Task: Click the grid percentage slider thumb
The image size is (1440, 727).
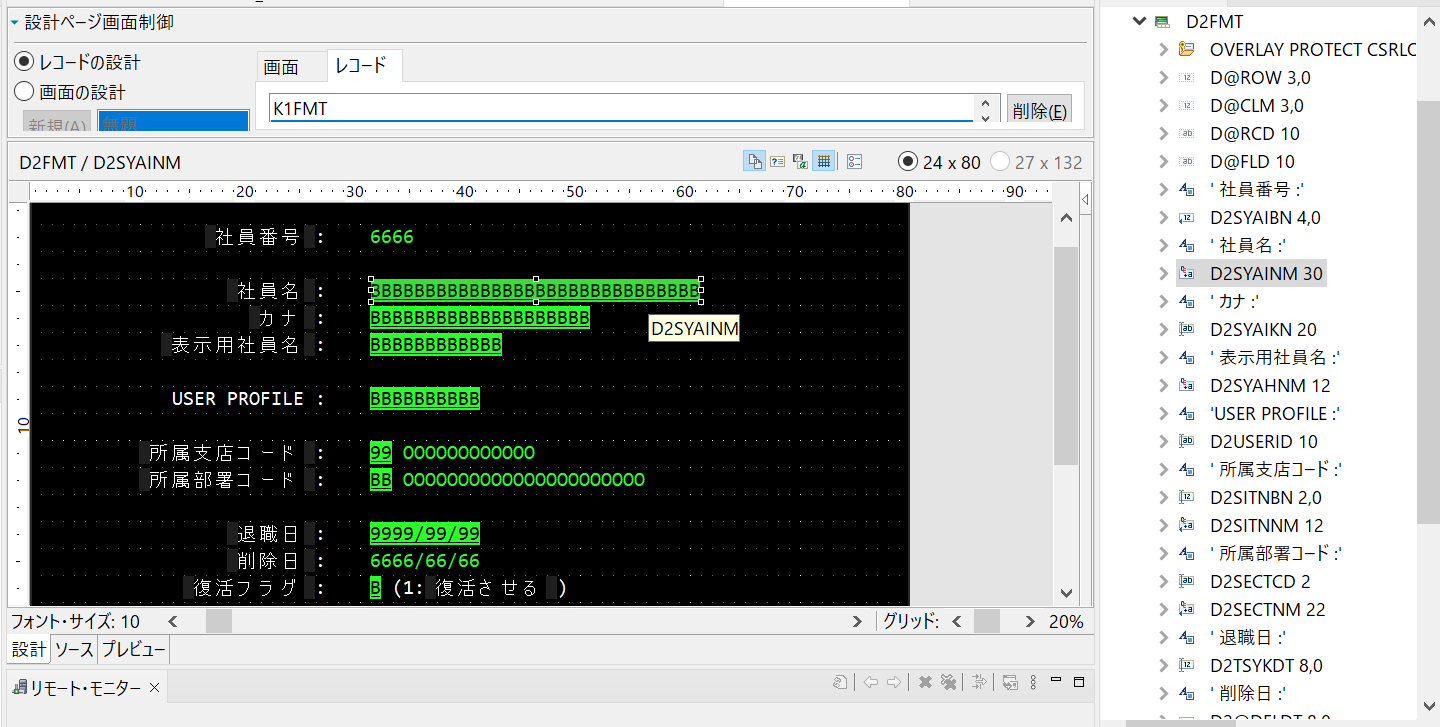Action: click(x=987, y=621)
